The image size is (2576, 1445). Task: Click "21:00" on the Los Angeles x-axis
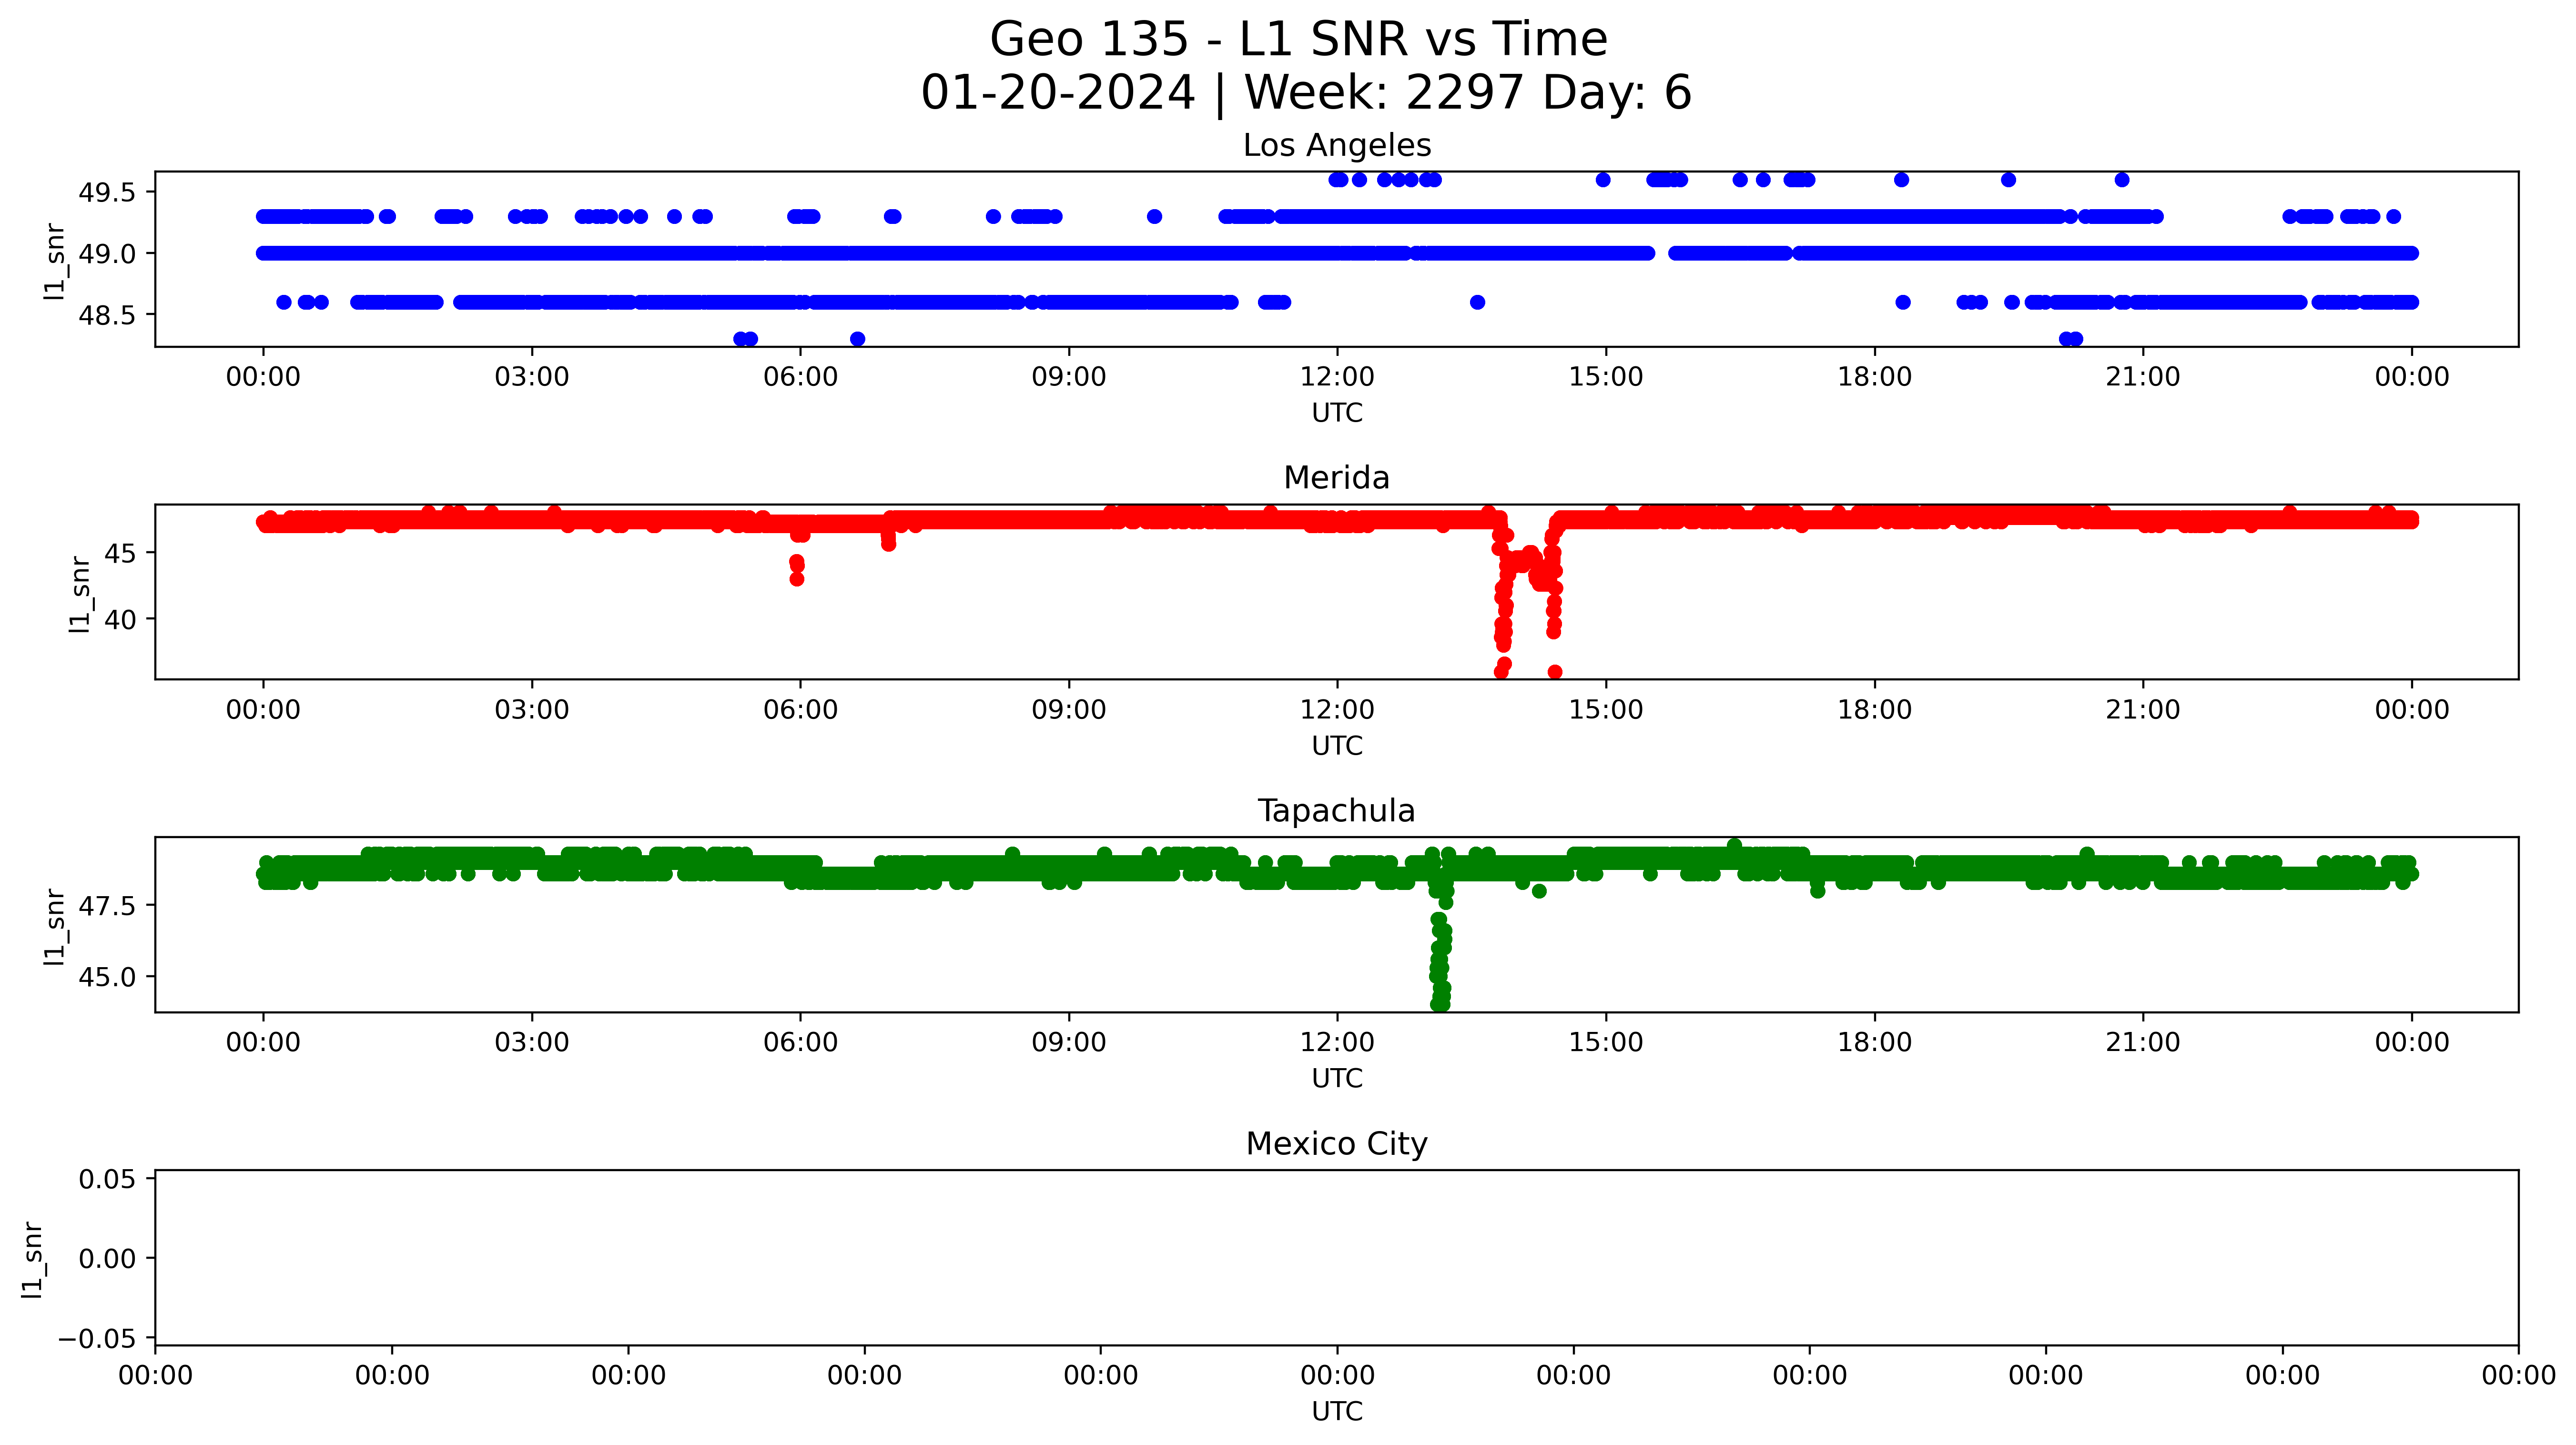tap(2143, 377)
